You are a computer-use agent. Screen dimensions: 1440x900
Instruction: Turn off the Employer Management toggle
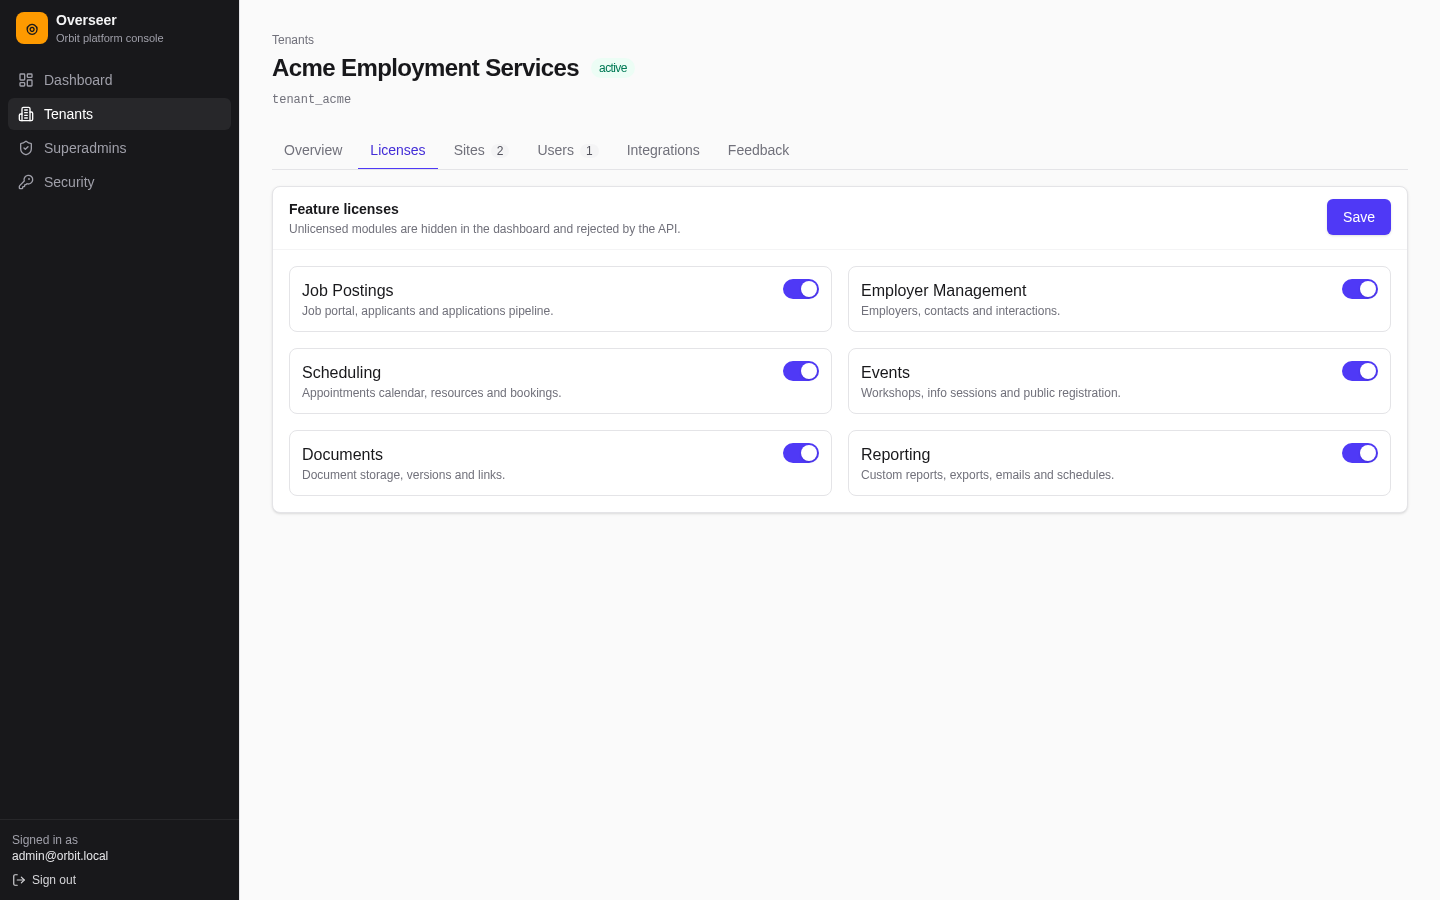click(1360, 289)
